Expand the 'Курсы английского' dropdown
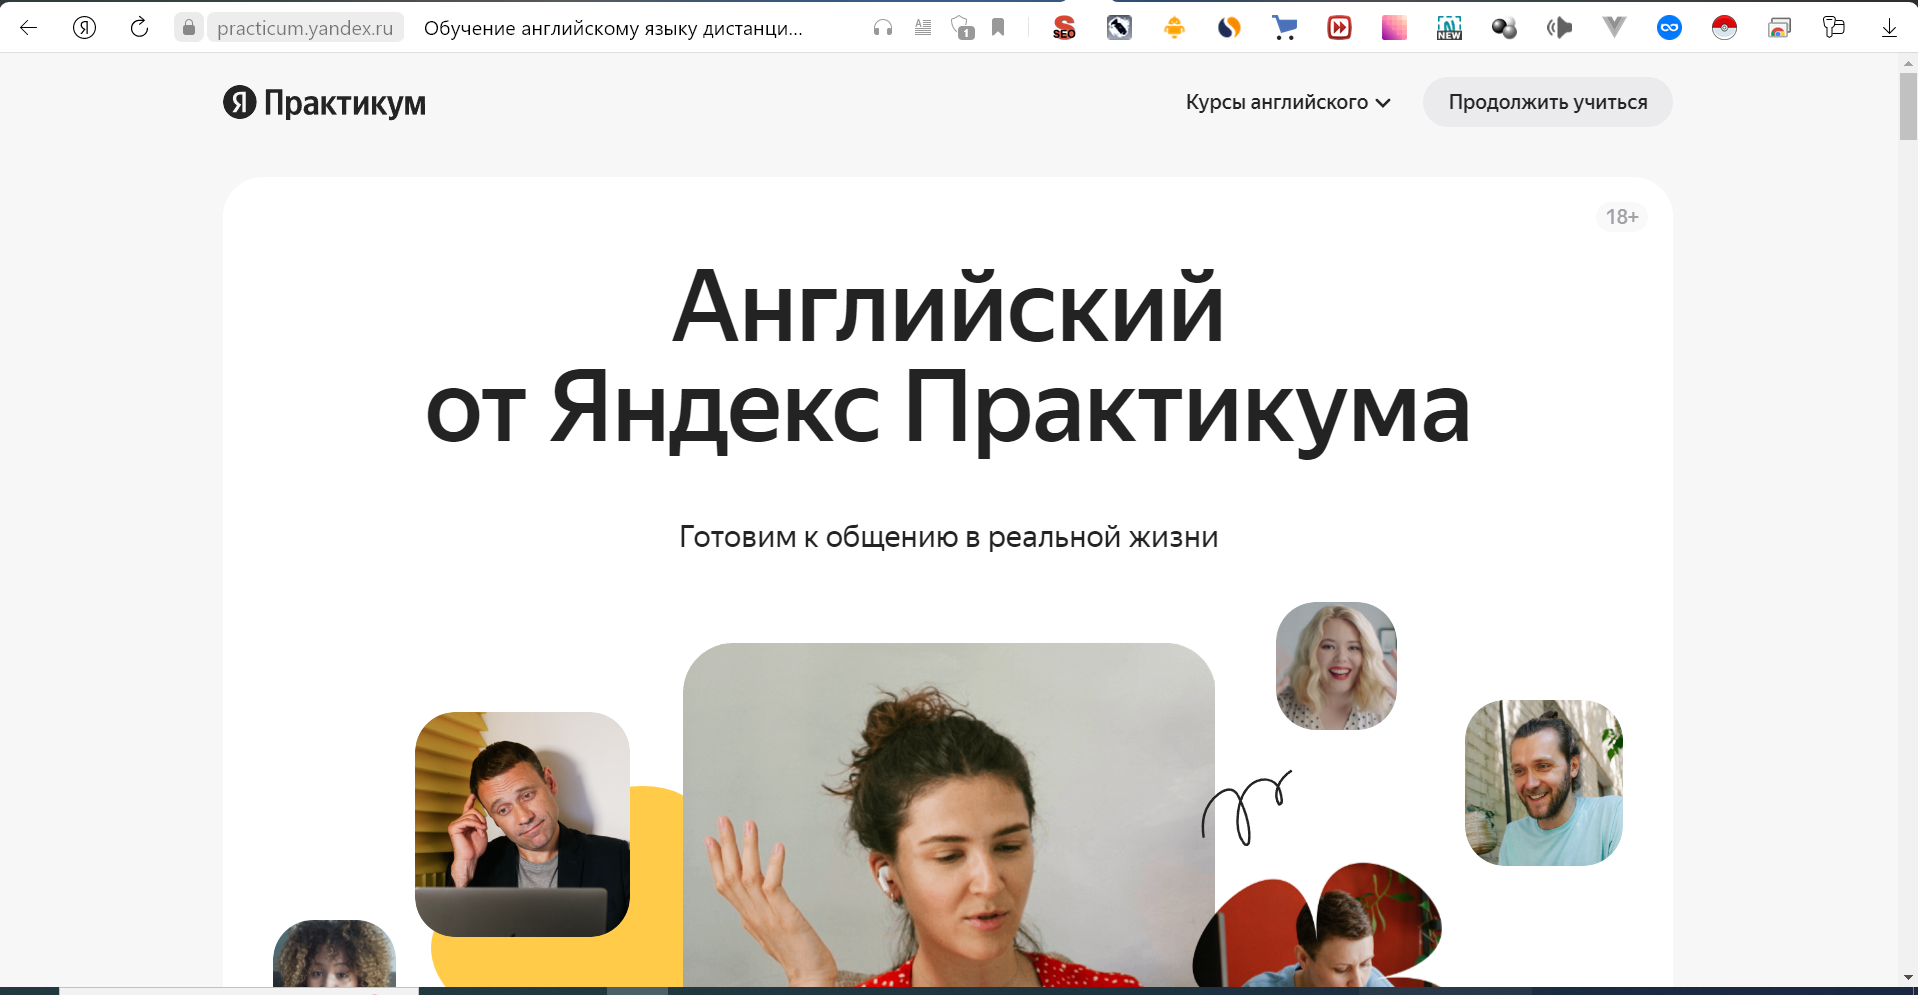 (1288, 102)
